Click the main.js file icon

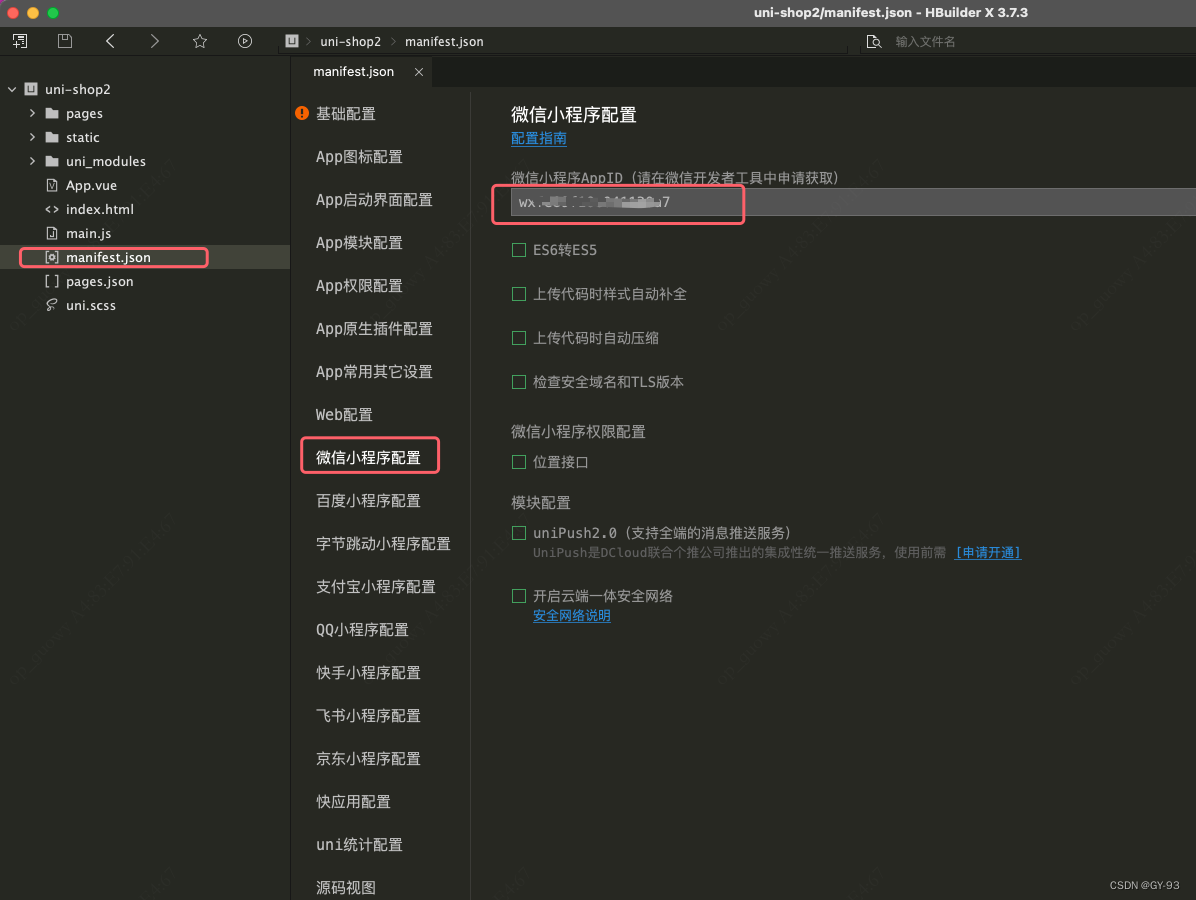(x=52, y=233)
